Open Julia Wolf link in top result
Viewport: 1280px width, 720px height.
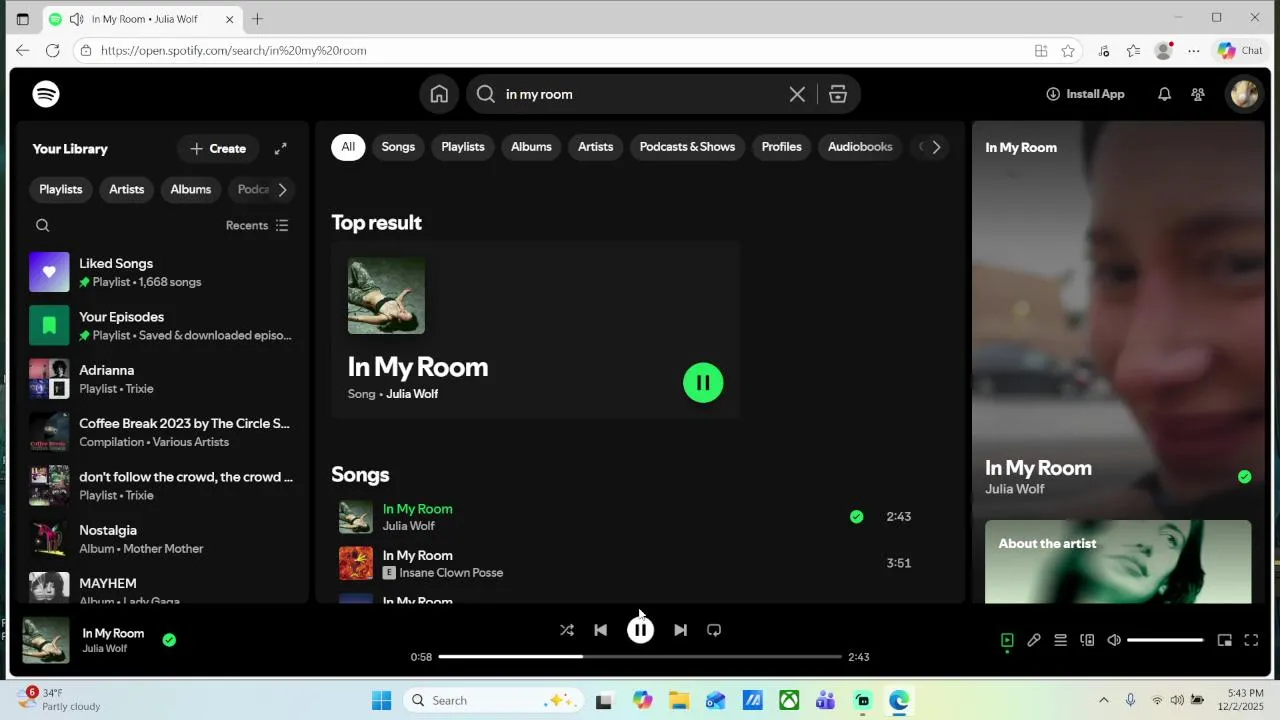[412, 394]
